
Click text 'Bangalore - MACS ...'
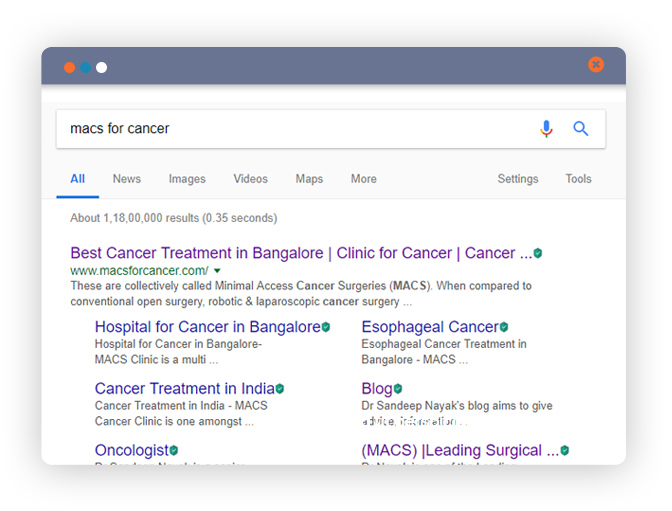(x=414, y=360)
